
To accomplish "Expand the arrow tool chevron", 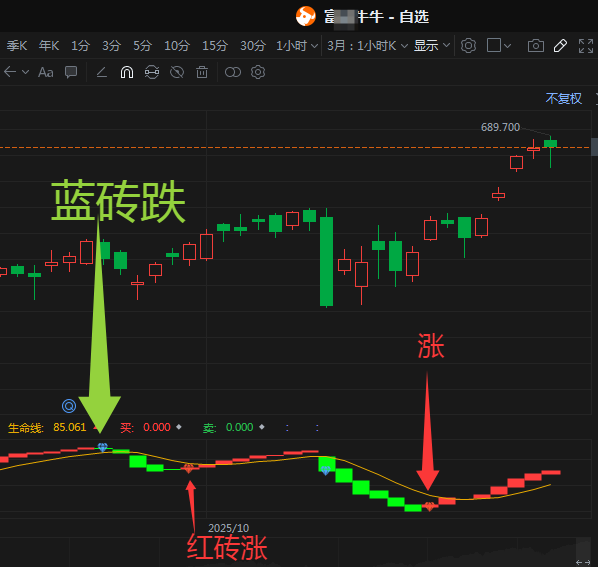I will 26,72.
